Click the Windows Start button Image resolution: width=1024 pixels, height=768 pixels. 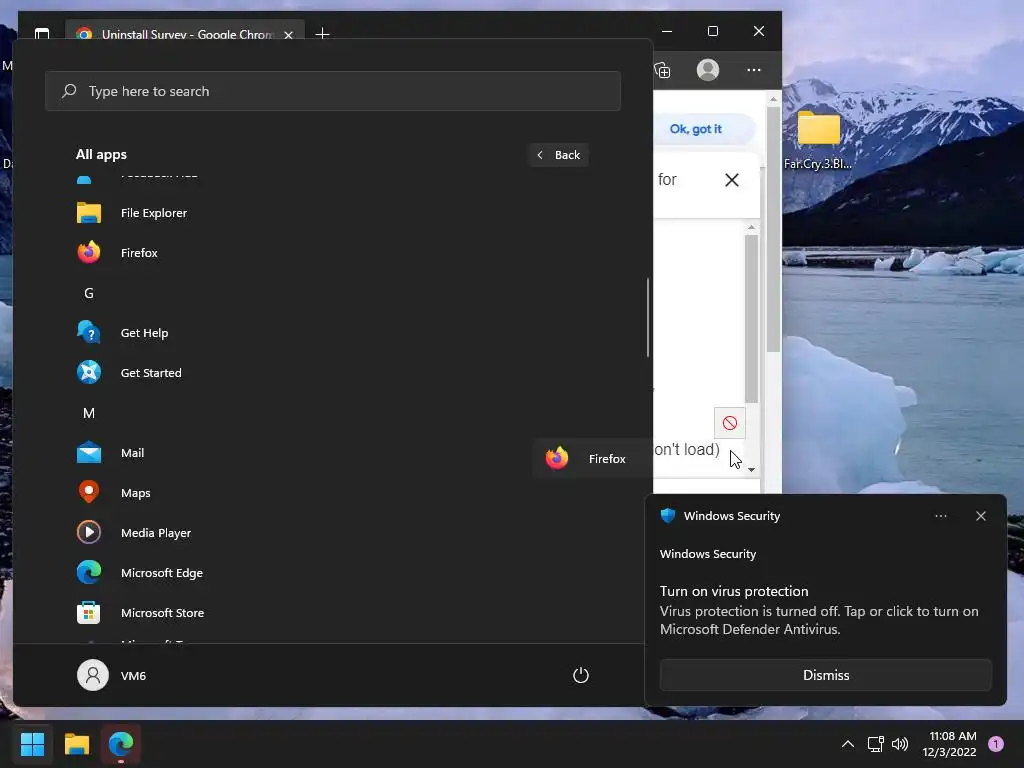[x=32, y=743]
